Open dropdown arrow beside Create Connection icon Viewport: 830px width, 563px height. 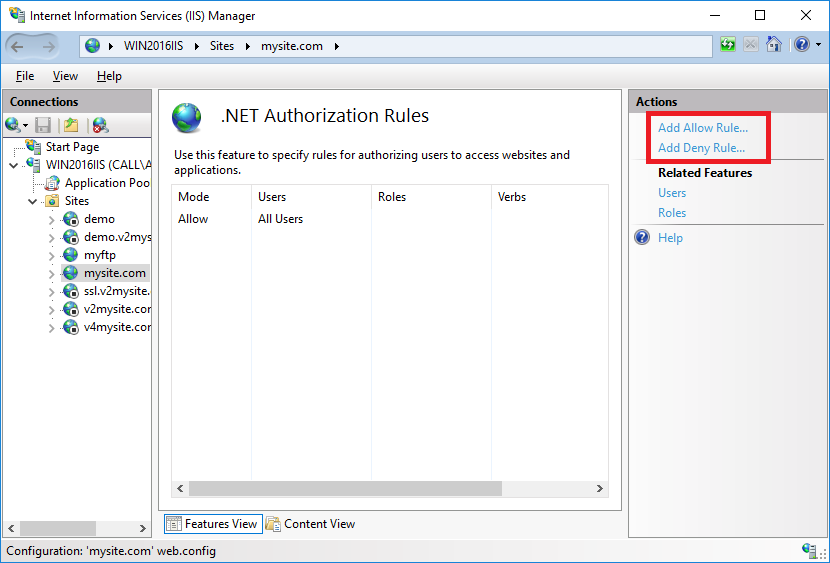click(25, 126)
